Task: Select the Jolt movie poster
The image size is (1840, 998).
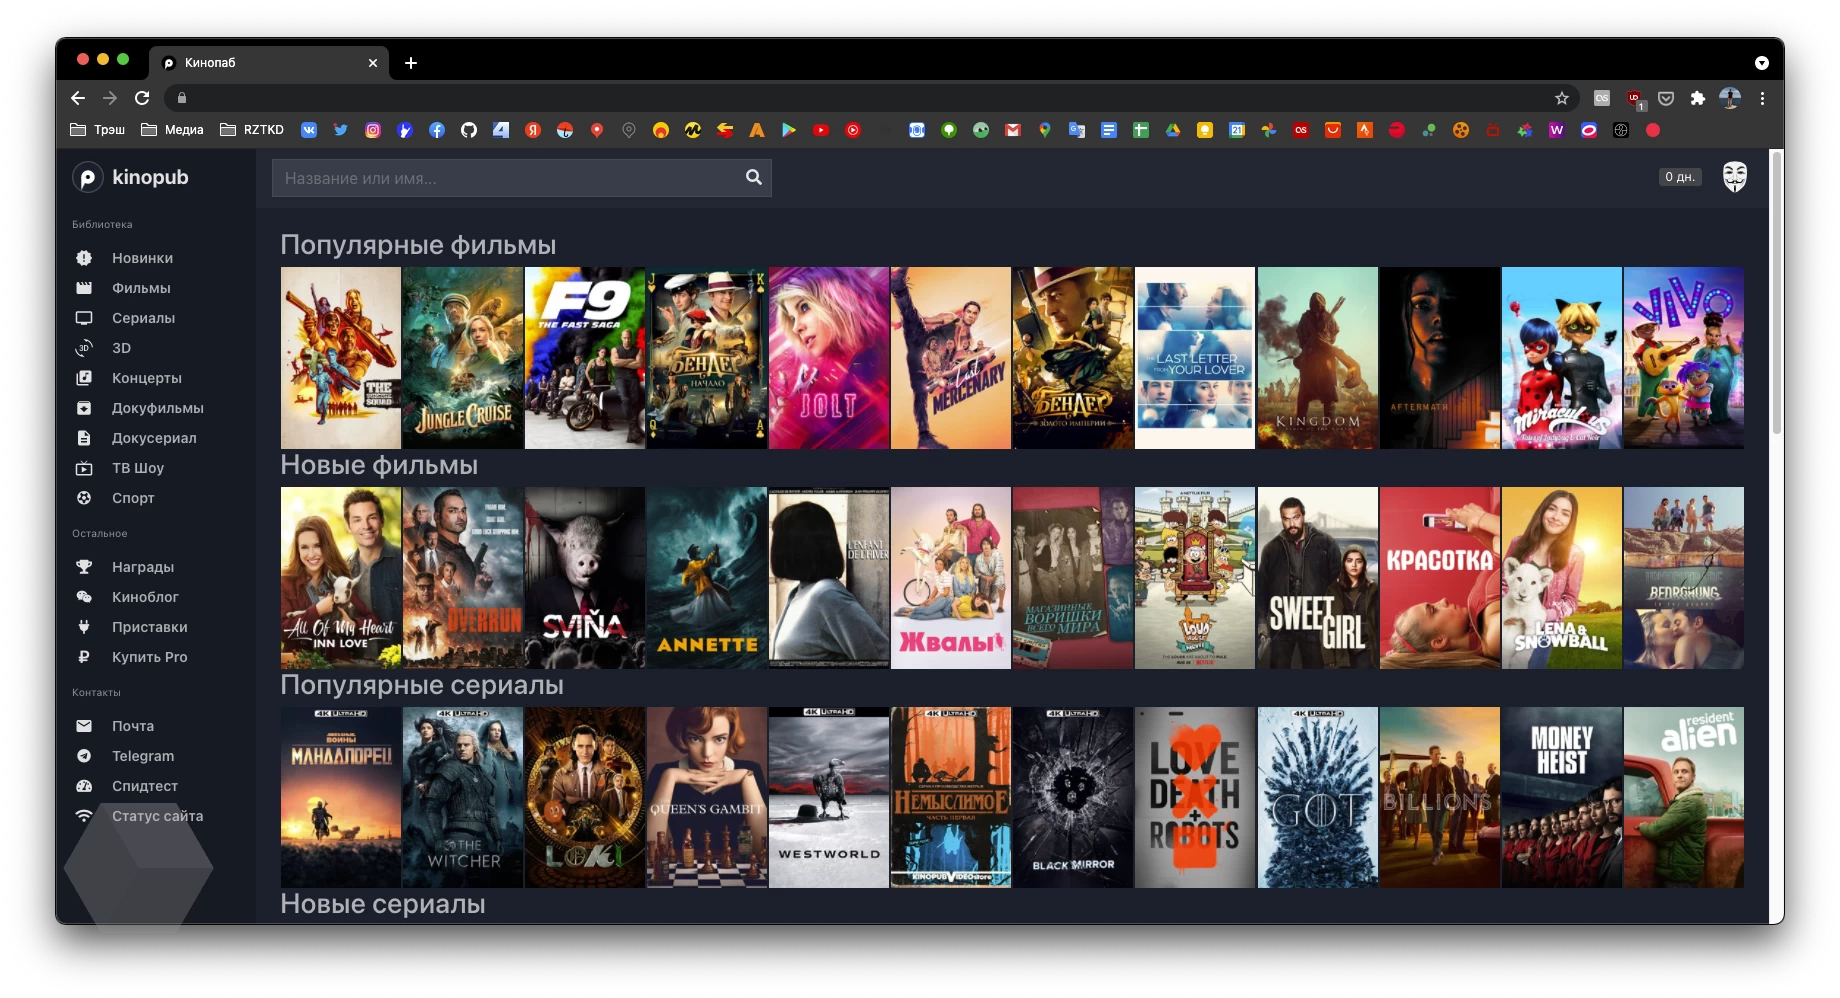Action: (829, 358)
